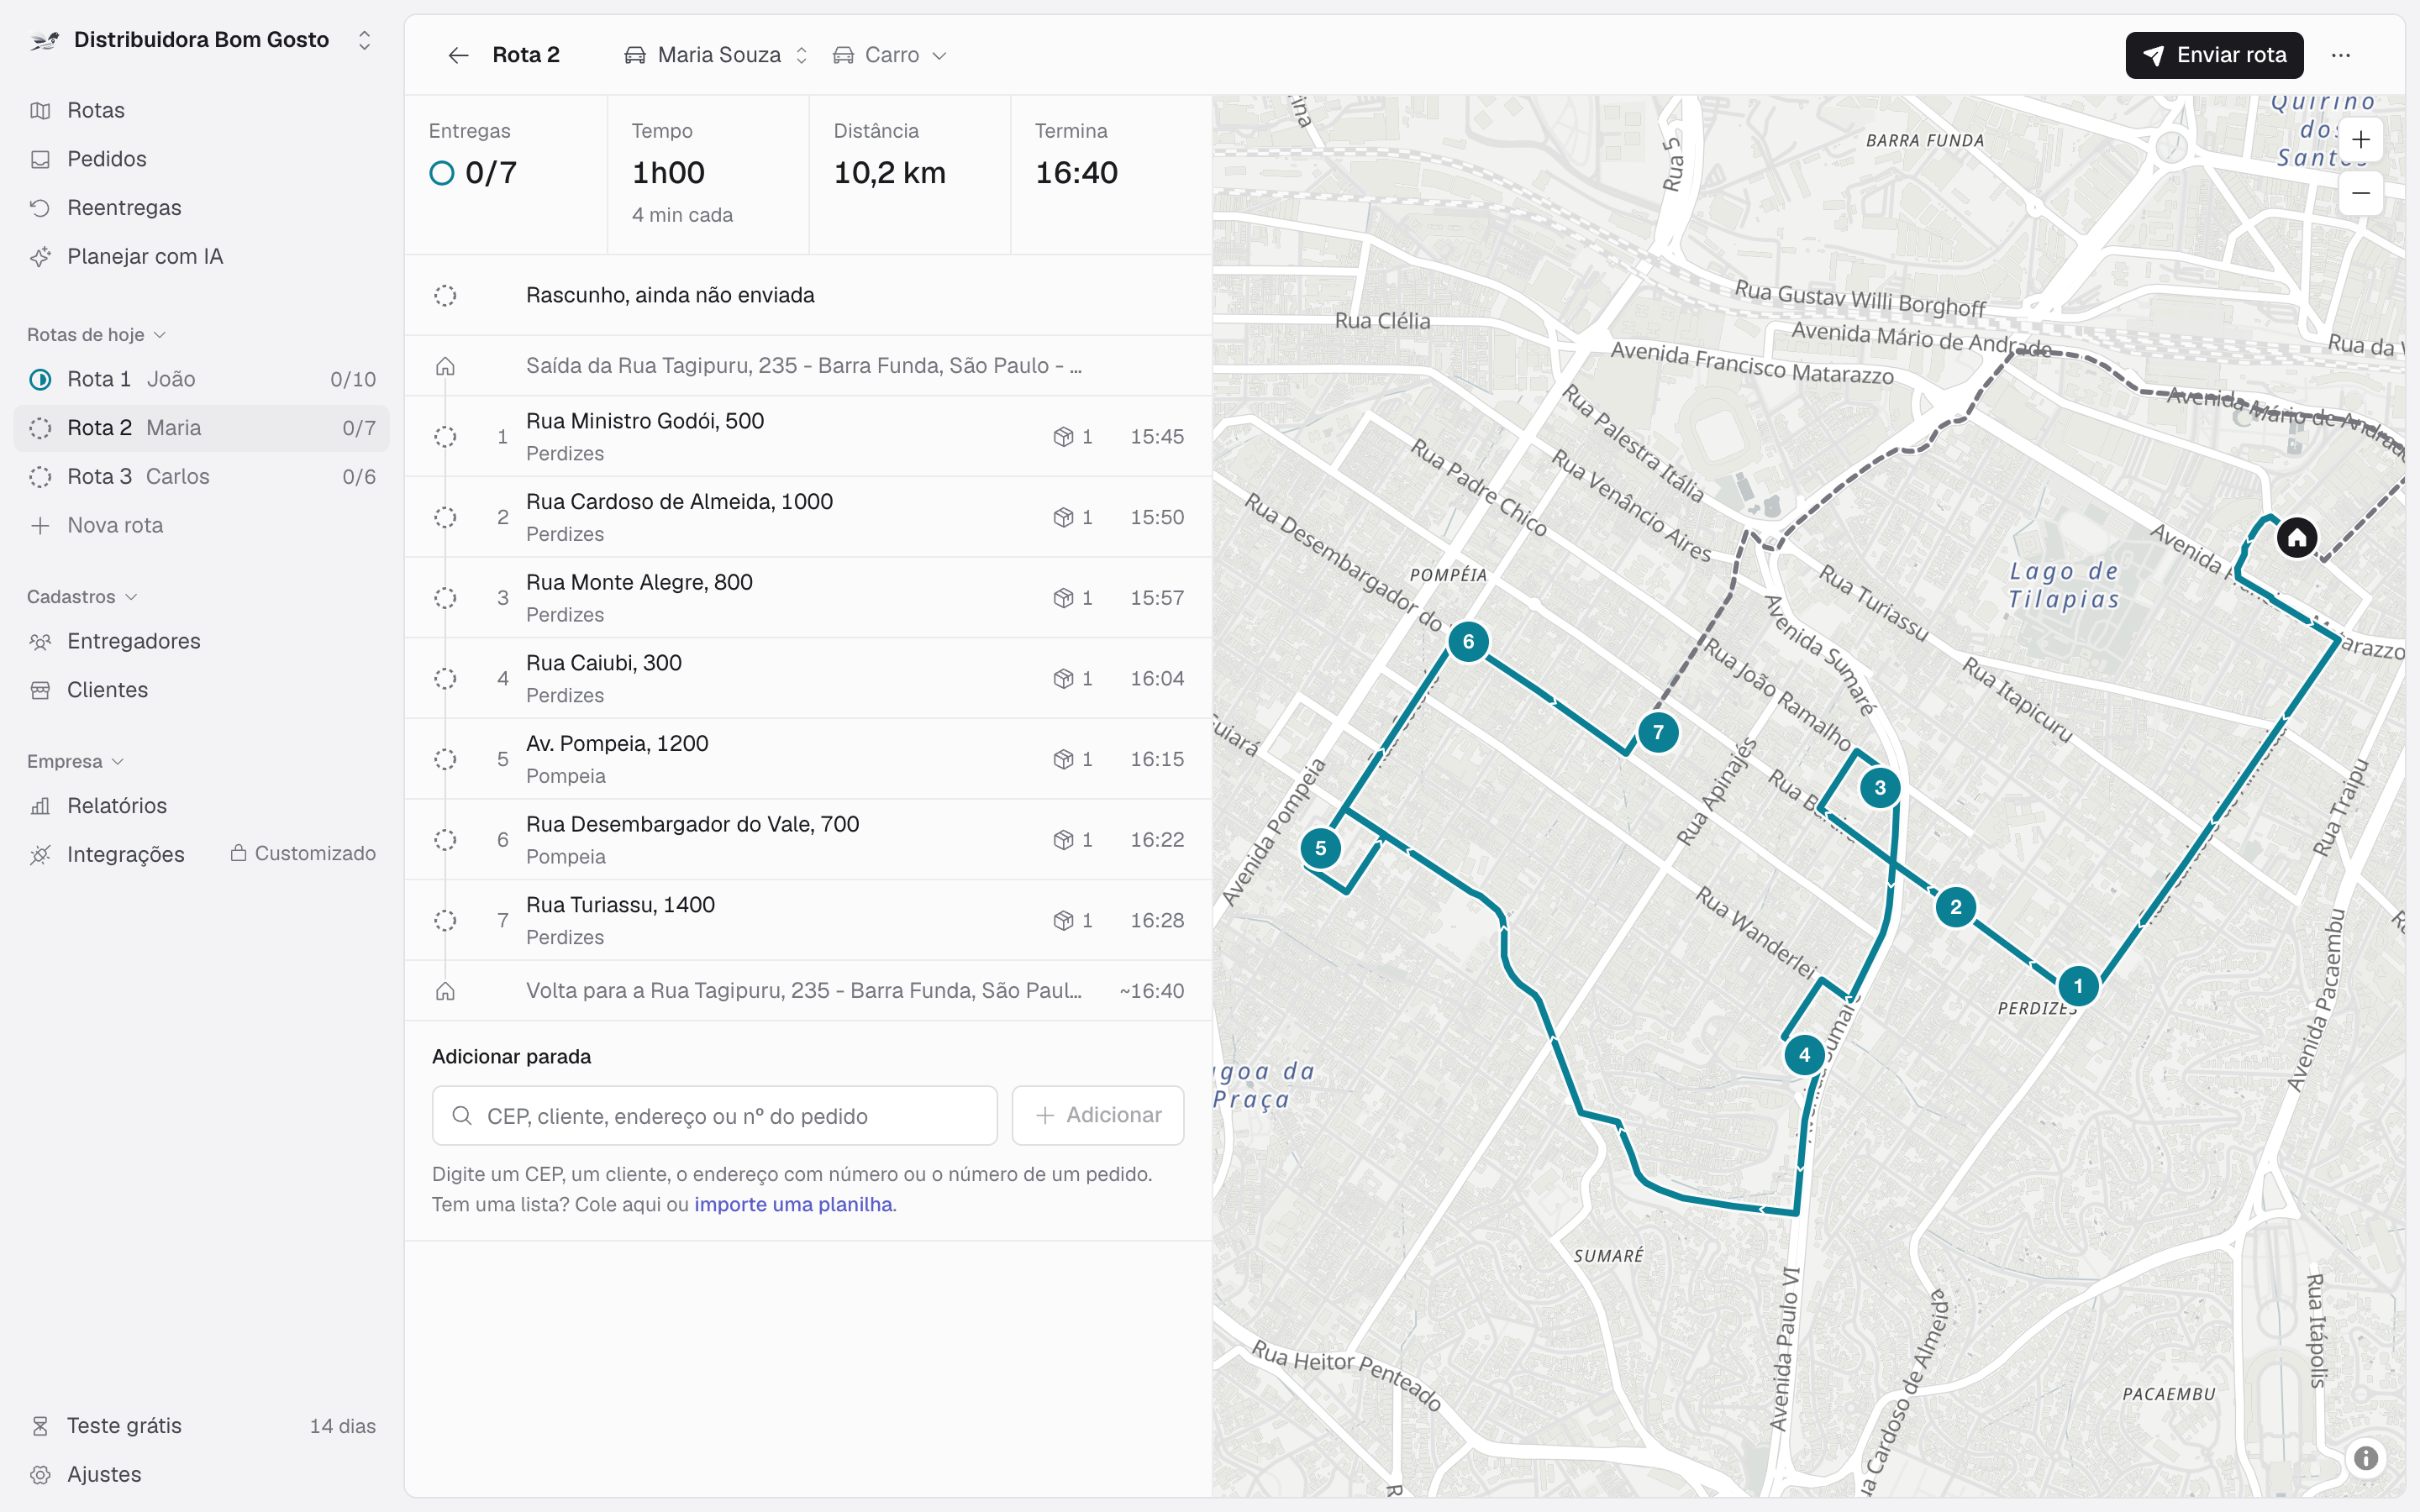Open Ajustes settings
Viewport: 2420px width, 1512px height.
click(x=201, y=1474)
